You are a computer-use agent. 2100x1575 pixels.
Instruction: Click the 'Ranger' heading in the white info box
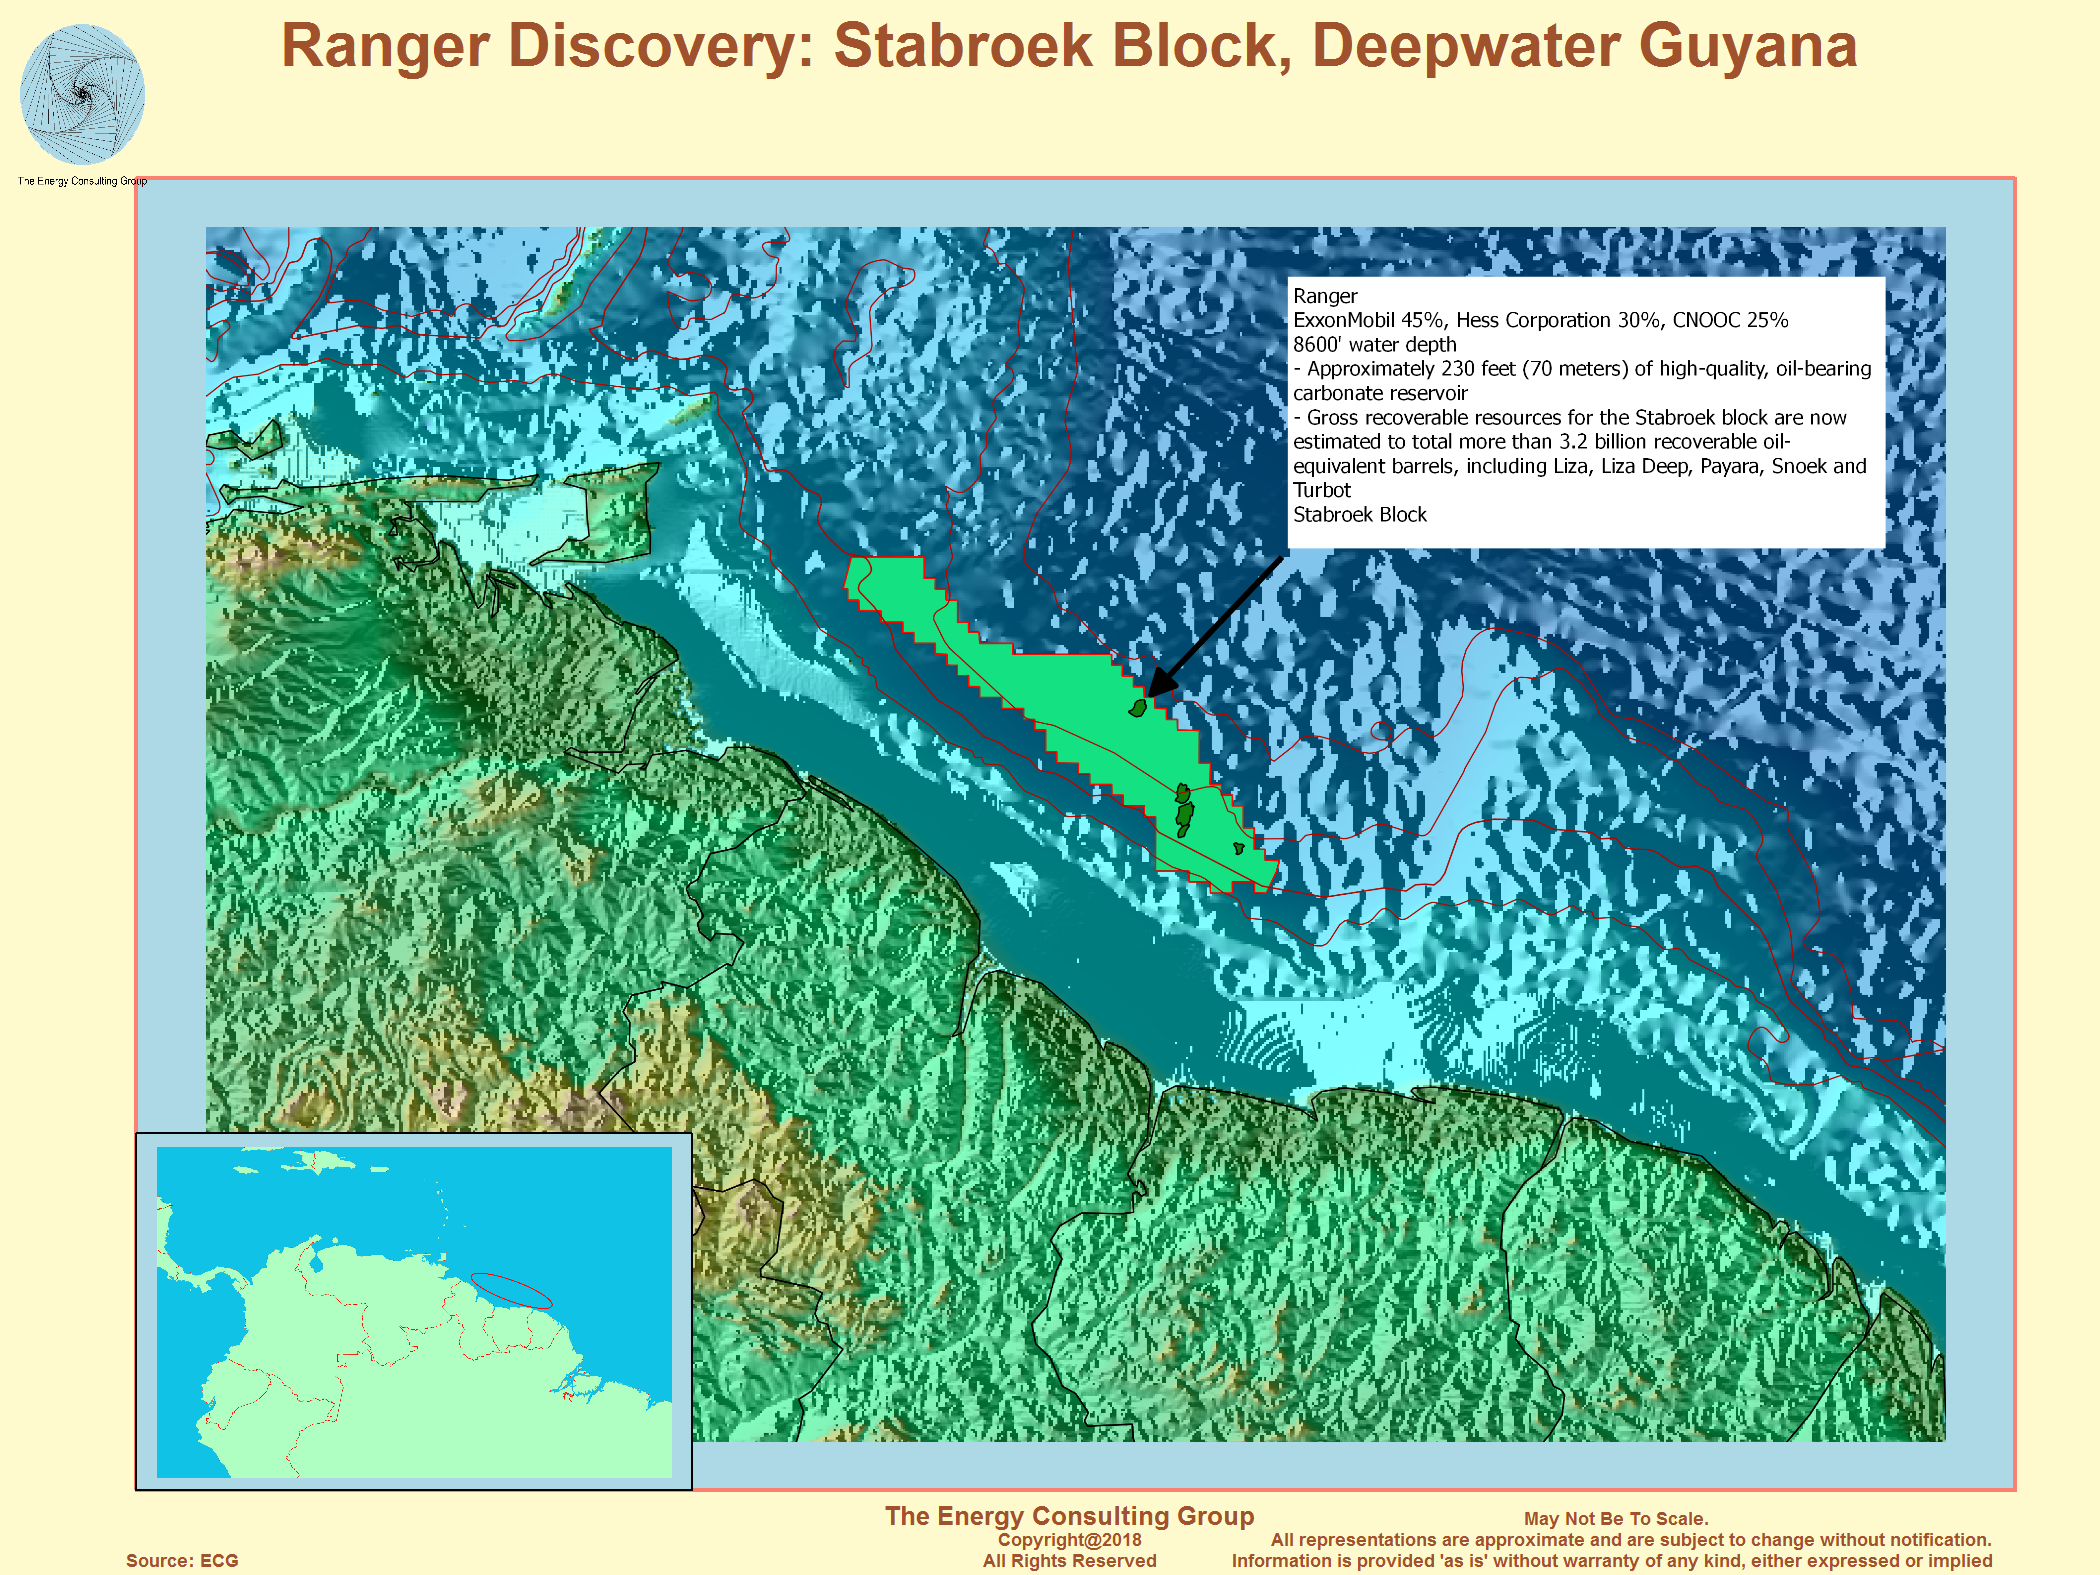pos(1325,296)
